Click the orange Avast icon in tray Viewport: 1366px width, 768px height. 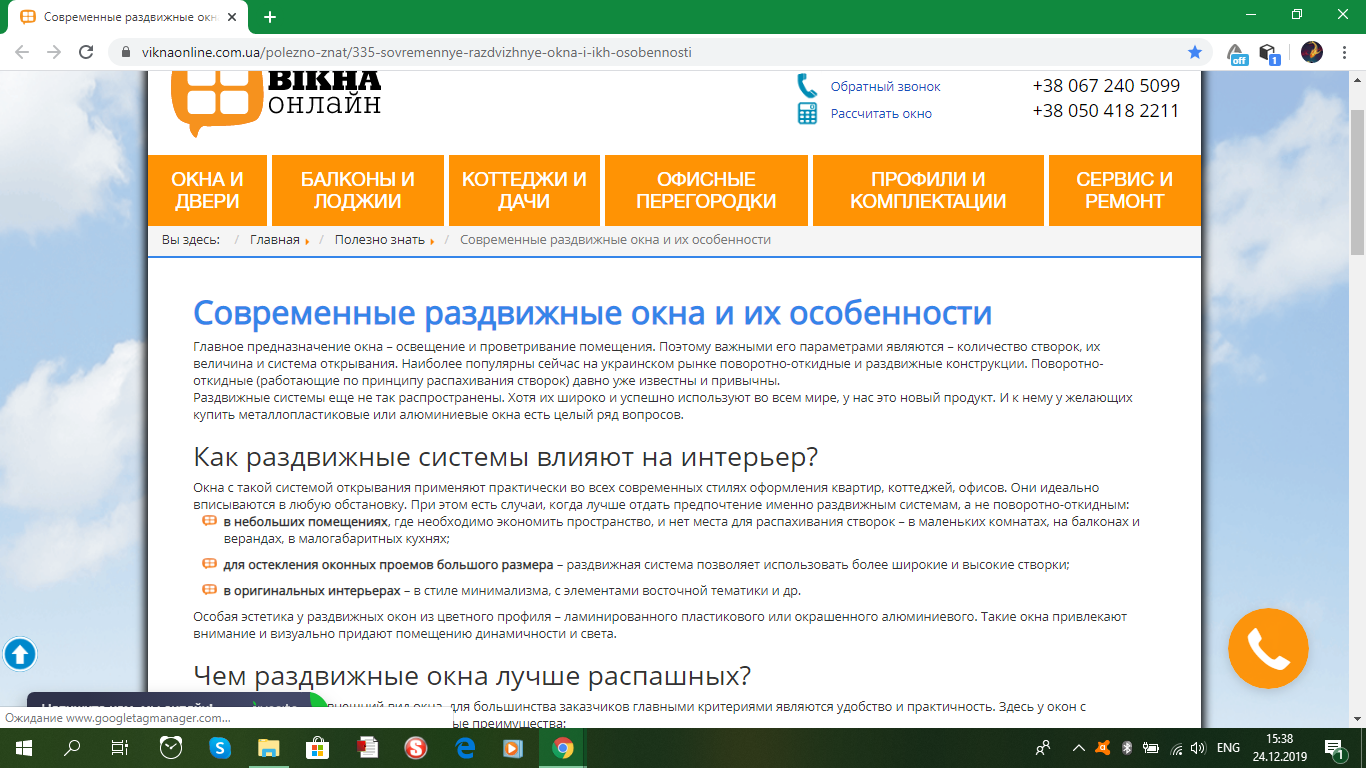pyautogui.click(x=1102, y=747)
